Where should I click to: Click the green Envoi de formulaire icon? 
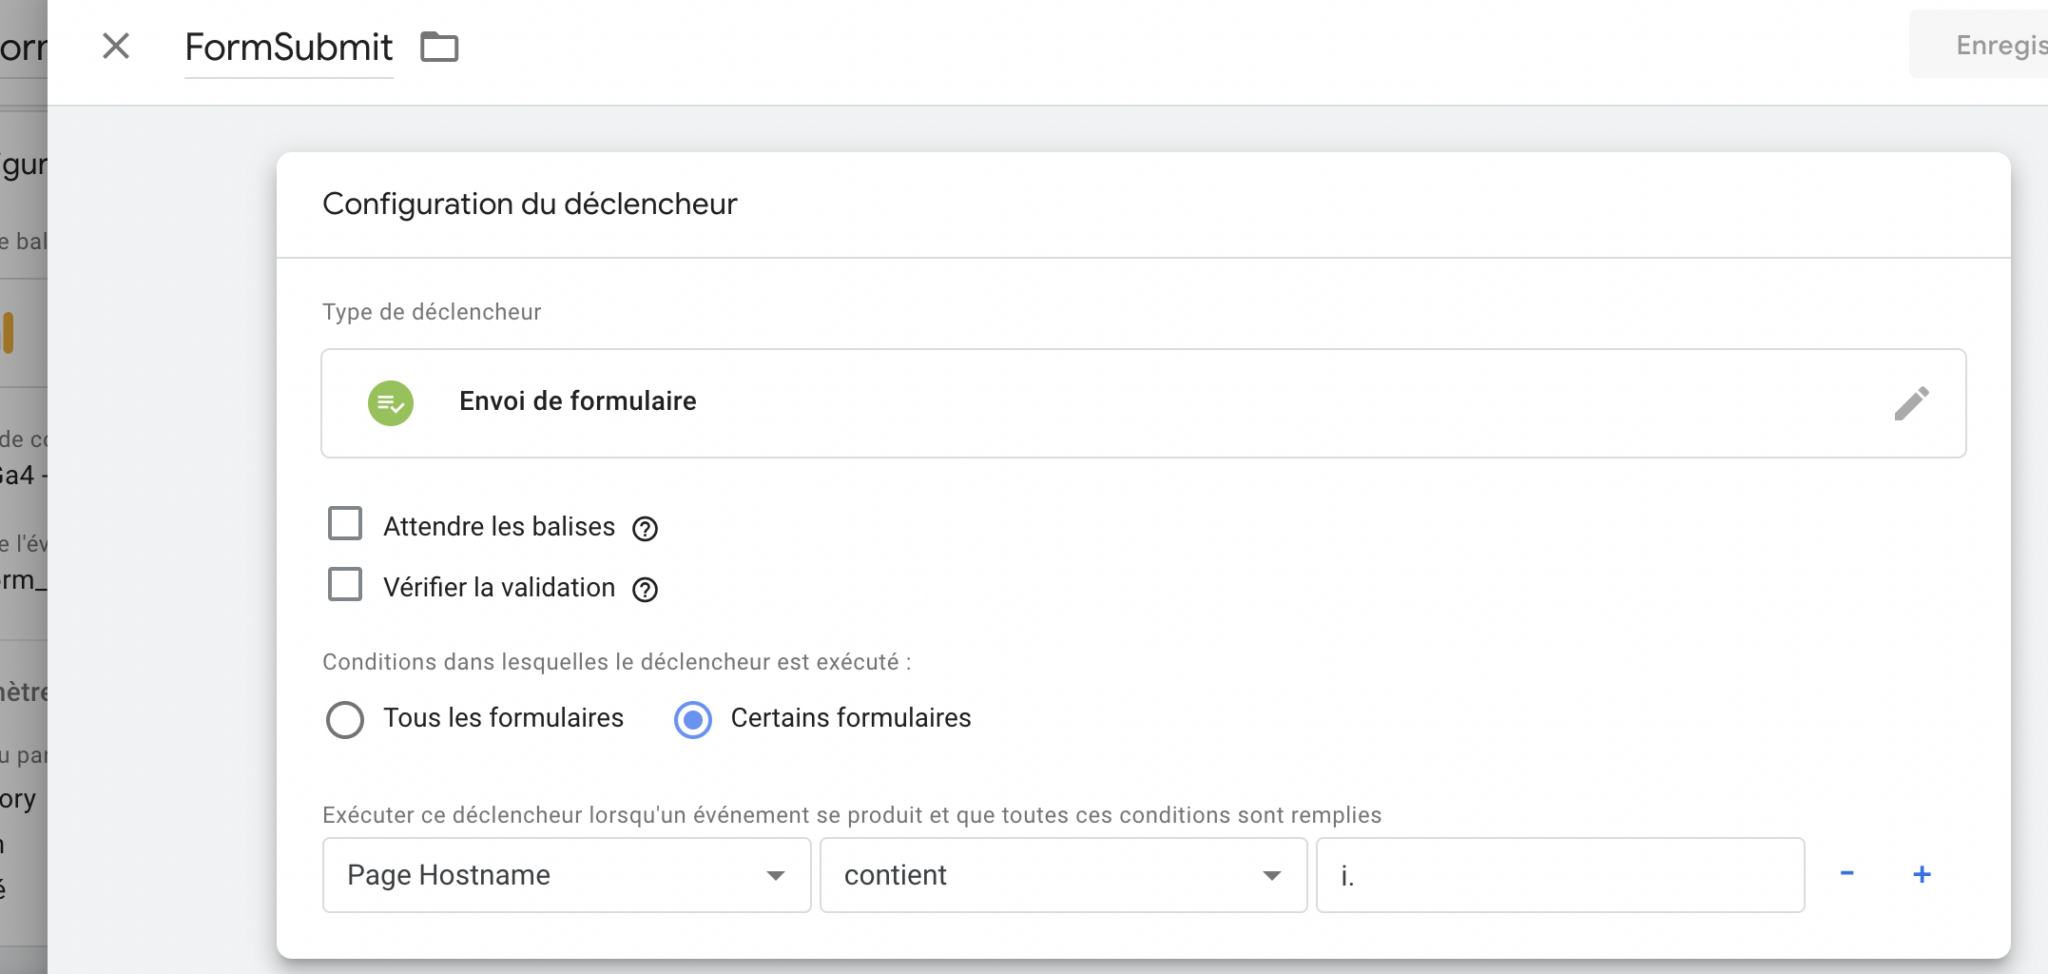[x=391, y=403]
